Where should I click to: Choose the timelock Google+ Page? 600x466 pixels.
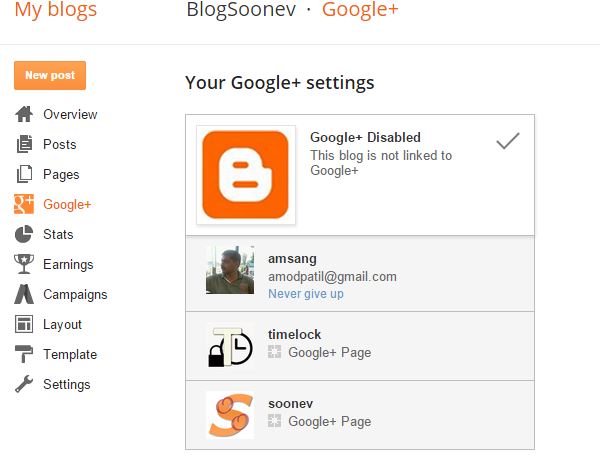pos(360,346)
